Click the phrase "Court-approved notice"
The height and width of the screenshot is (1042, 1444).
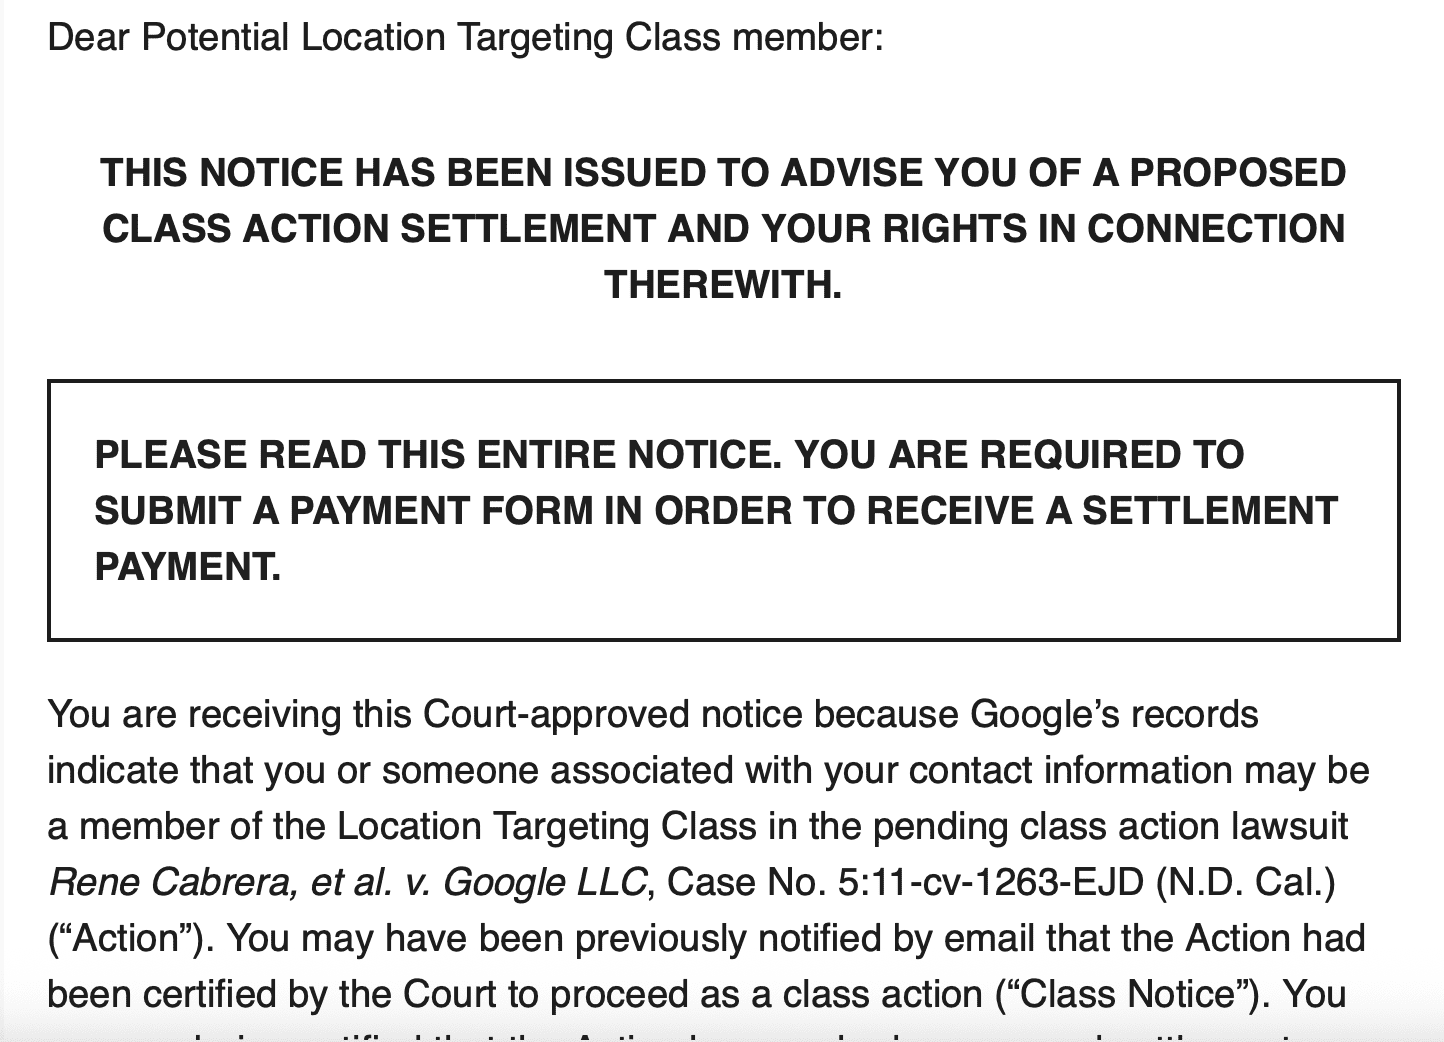point(612,715)
